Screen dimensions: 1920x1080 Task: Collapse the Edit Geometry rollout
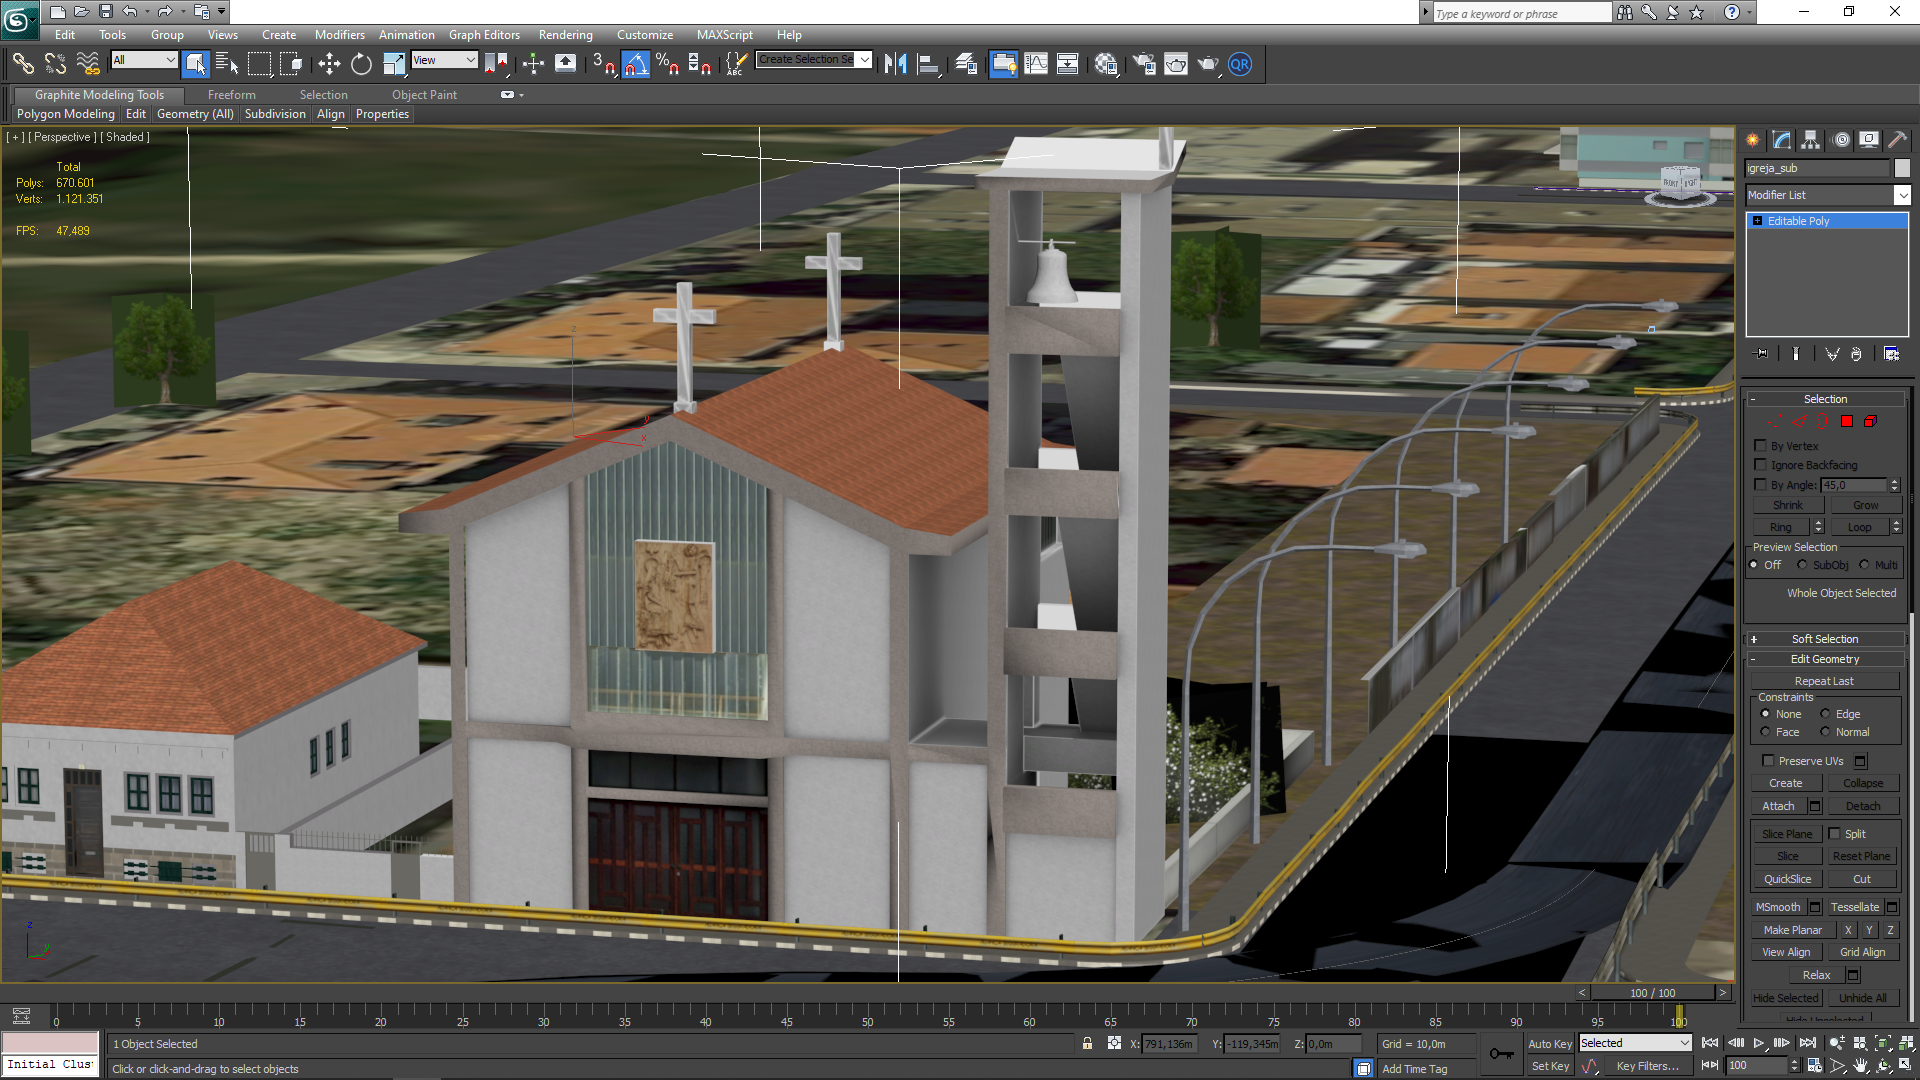point(1825,659)
